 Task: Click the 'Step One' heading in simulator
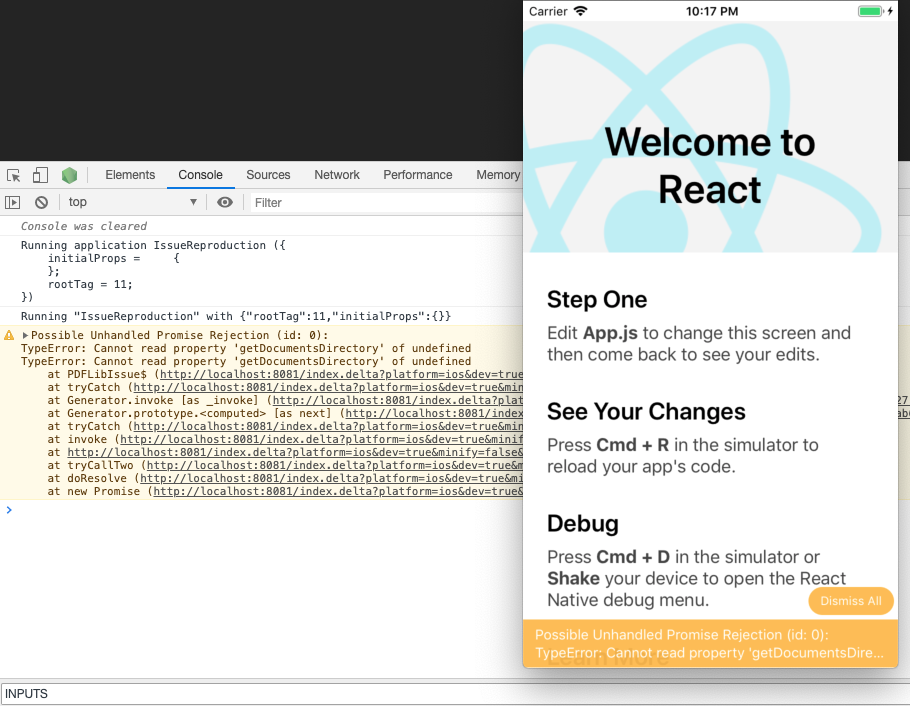click(597, 300)
